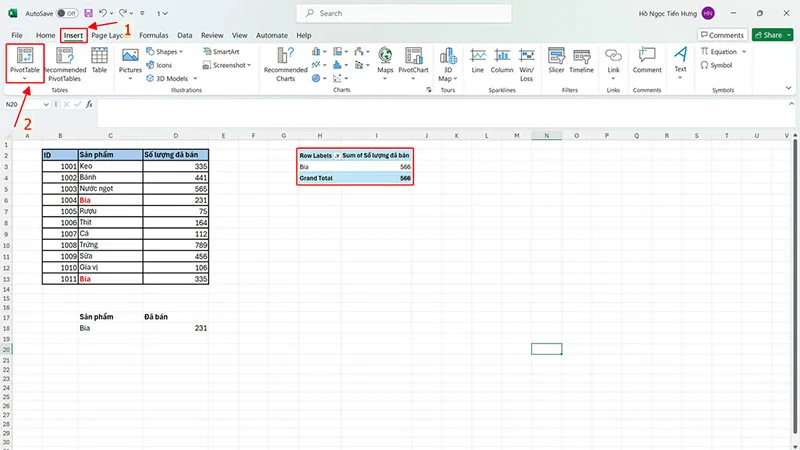
Task: Switch to the Home tab
Action: coord(45,35)
